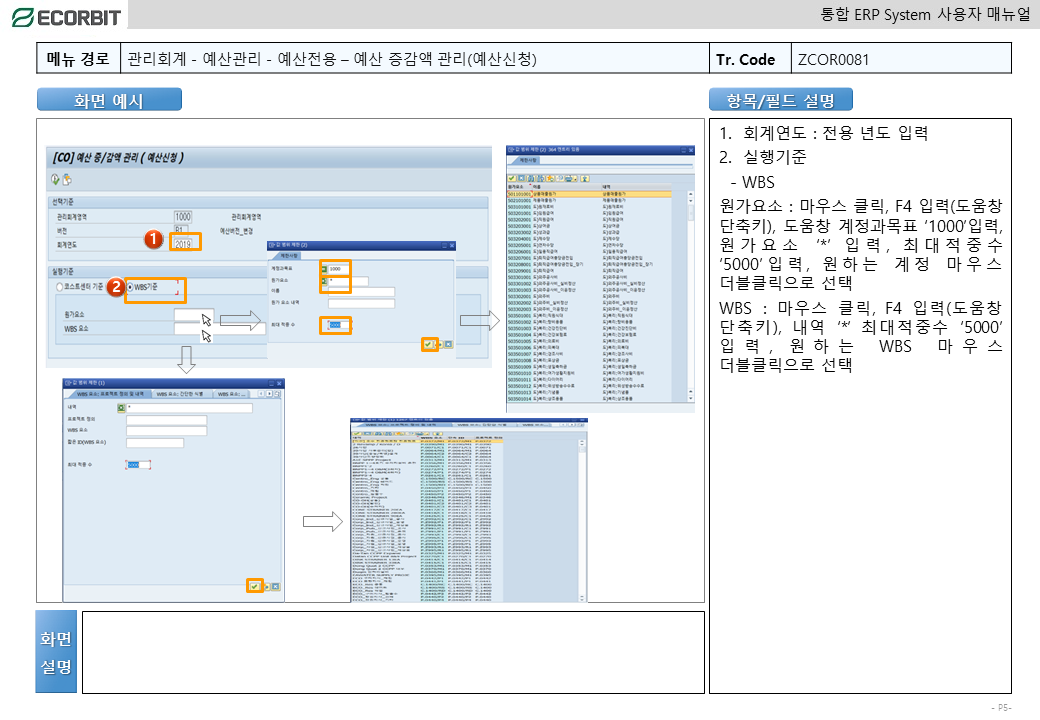Click the 항목/필드 설명 header button
This screenshot has height=720, width=1040.
click(x=780, y=100)
